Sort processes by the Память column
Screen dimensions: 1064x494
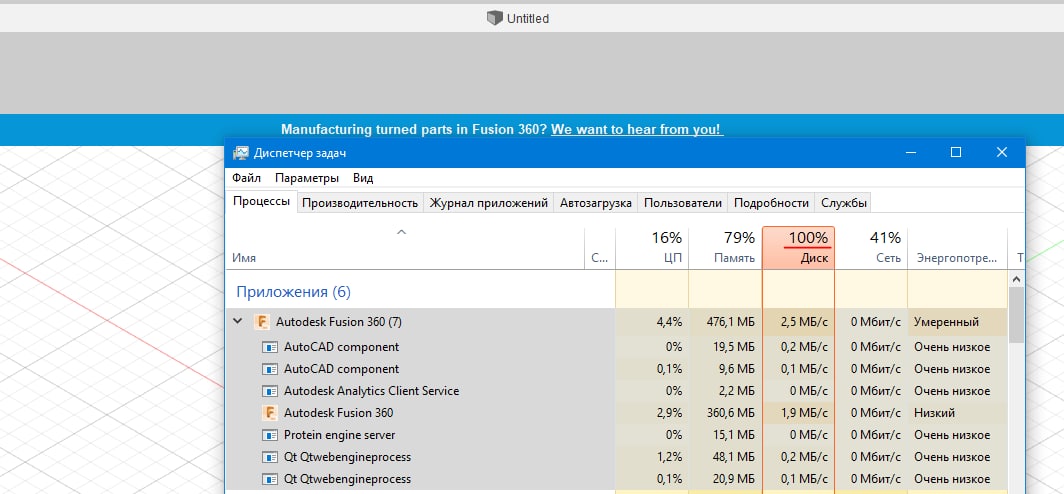[725, 248]
